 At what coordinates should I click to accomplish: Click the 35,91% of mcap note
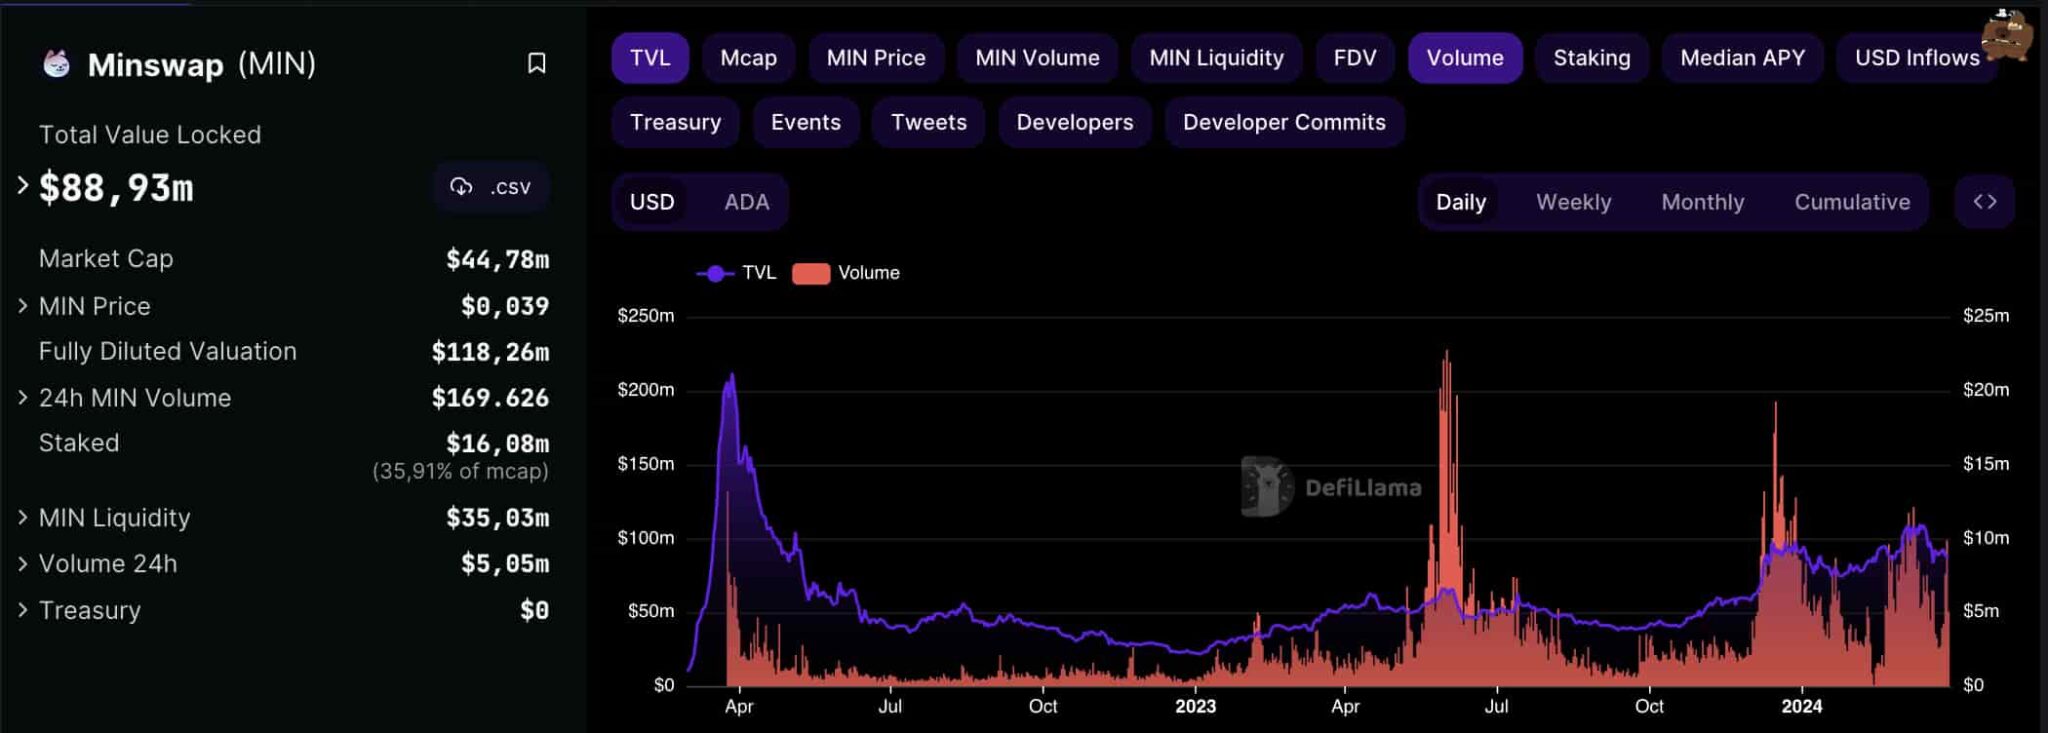pyautogui.click(x=460, y=471)
